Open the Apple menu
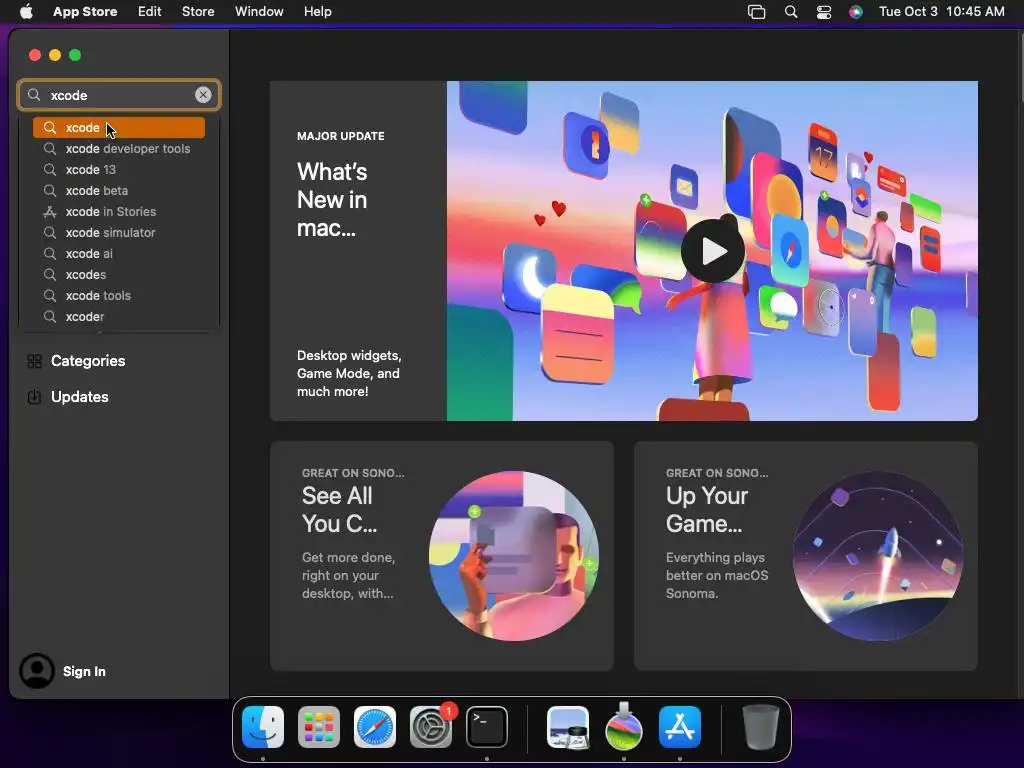1024x768 pixels. [26, 12]
